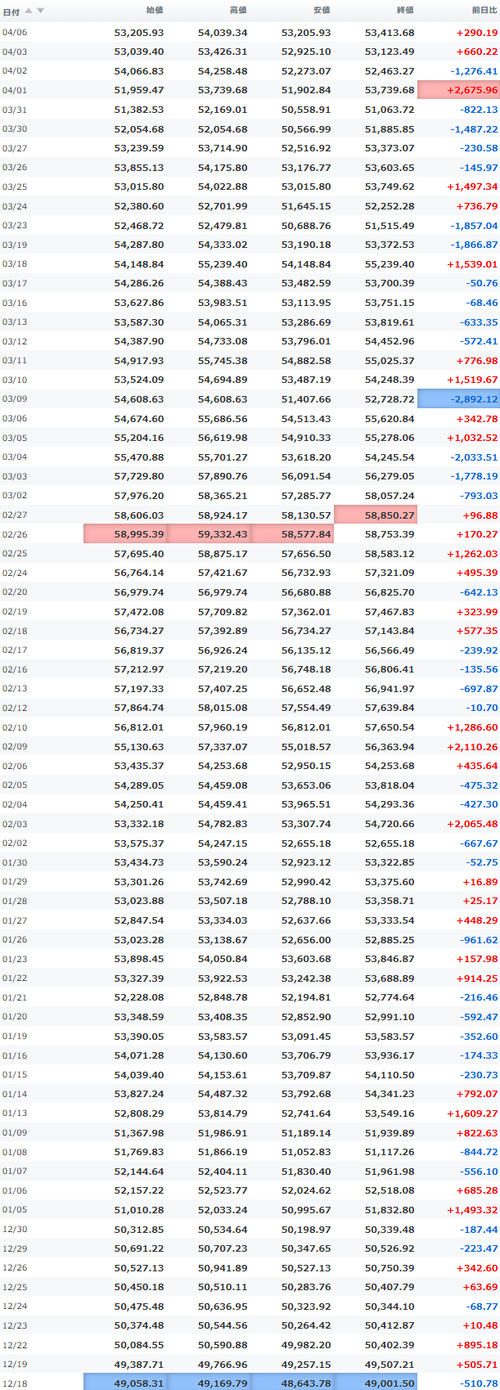
Task: Sort dates descending with the down arrow
Action: point(40,11)
